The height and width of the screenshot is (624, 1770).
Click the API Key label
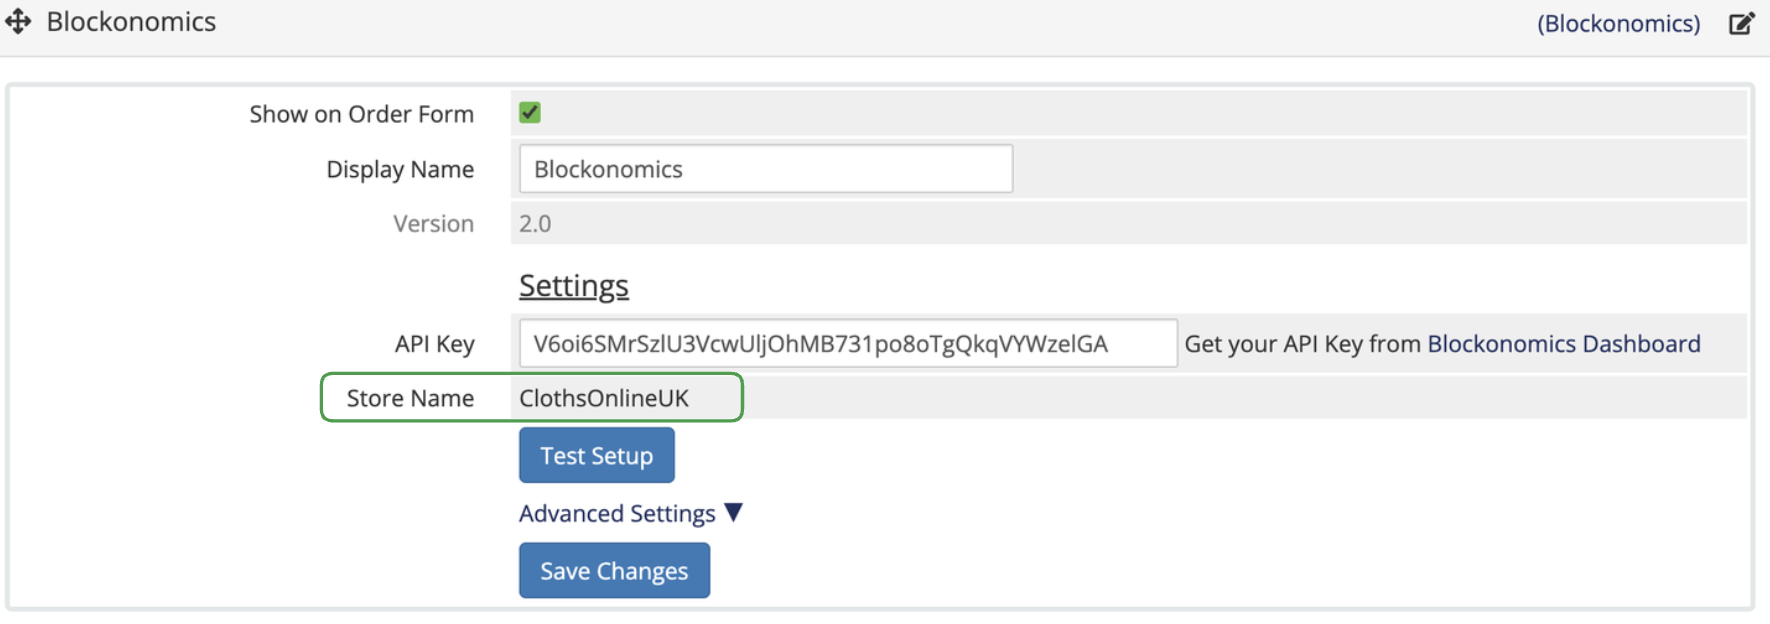tap(435, 344)
